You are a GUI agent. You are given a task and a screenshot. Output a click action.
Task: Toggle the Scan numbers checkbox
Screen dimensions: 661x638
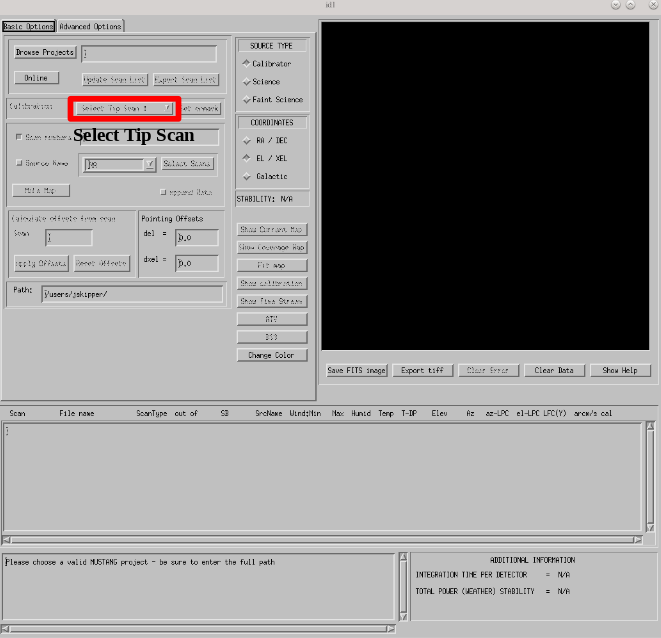click(19, 137)
